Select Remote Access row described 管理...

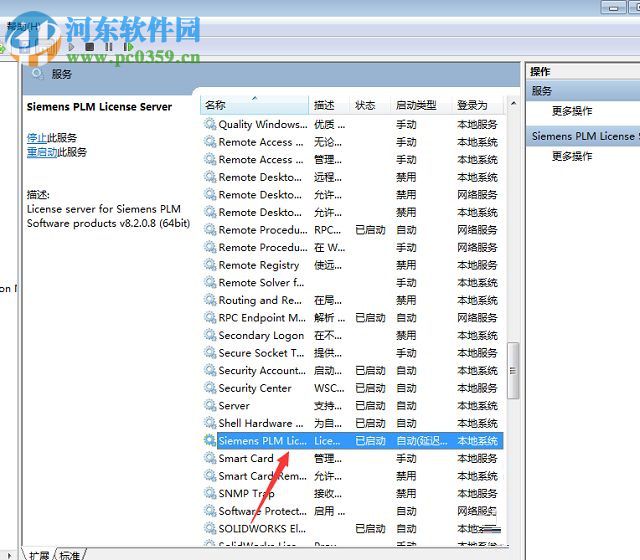353,159
